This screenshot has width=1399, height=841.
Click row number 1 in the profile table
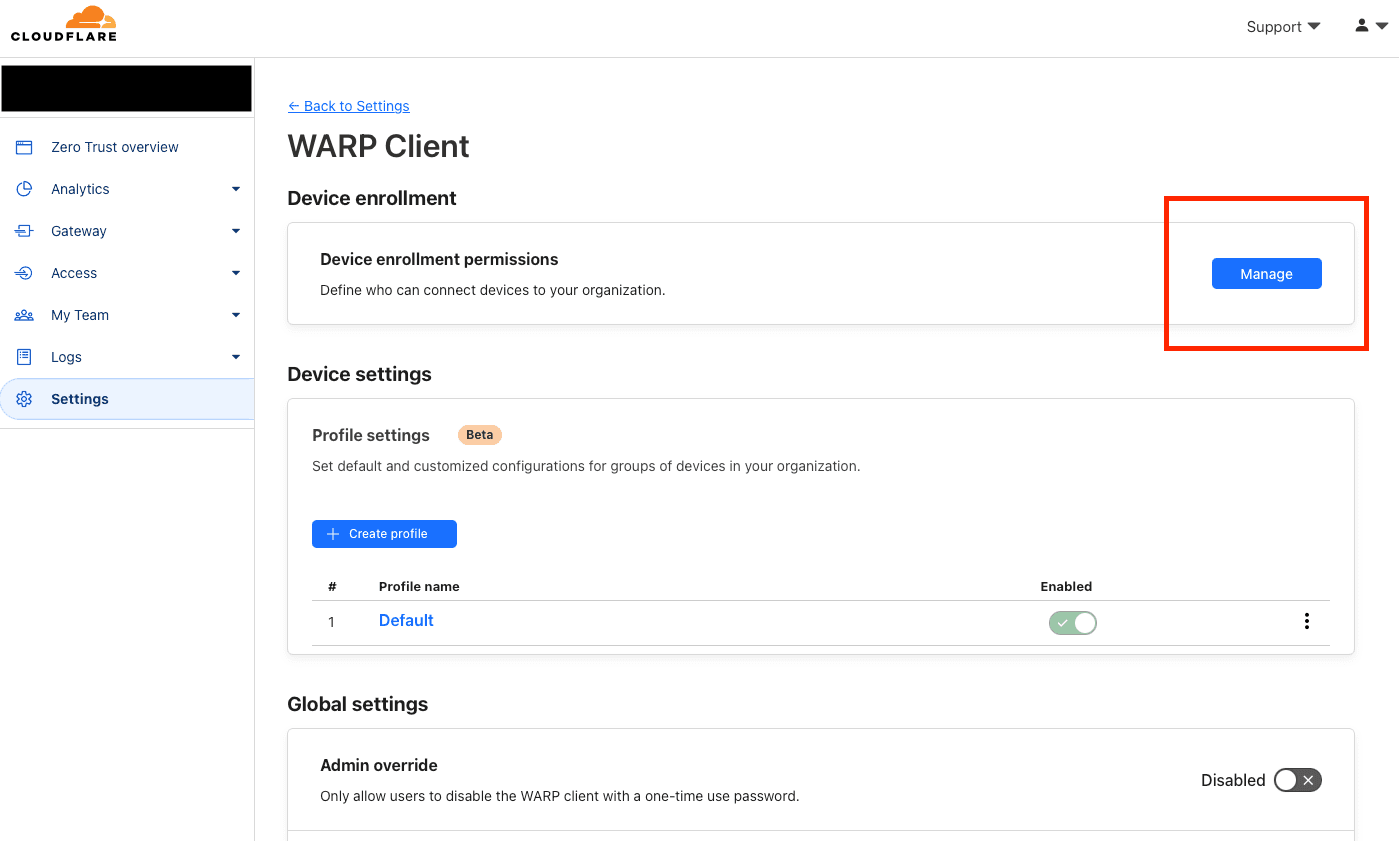click(332, 622)
